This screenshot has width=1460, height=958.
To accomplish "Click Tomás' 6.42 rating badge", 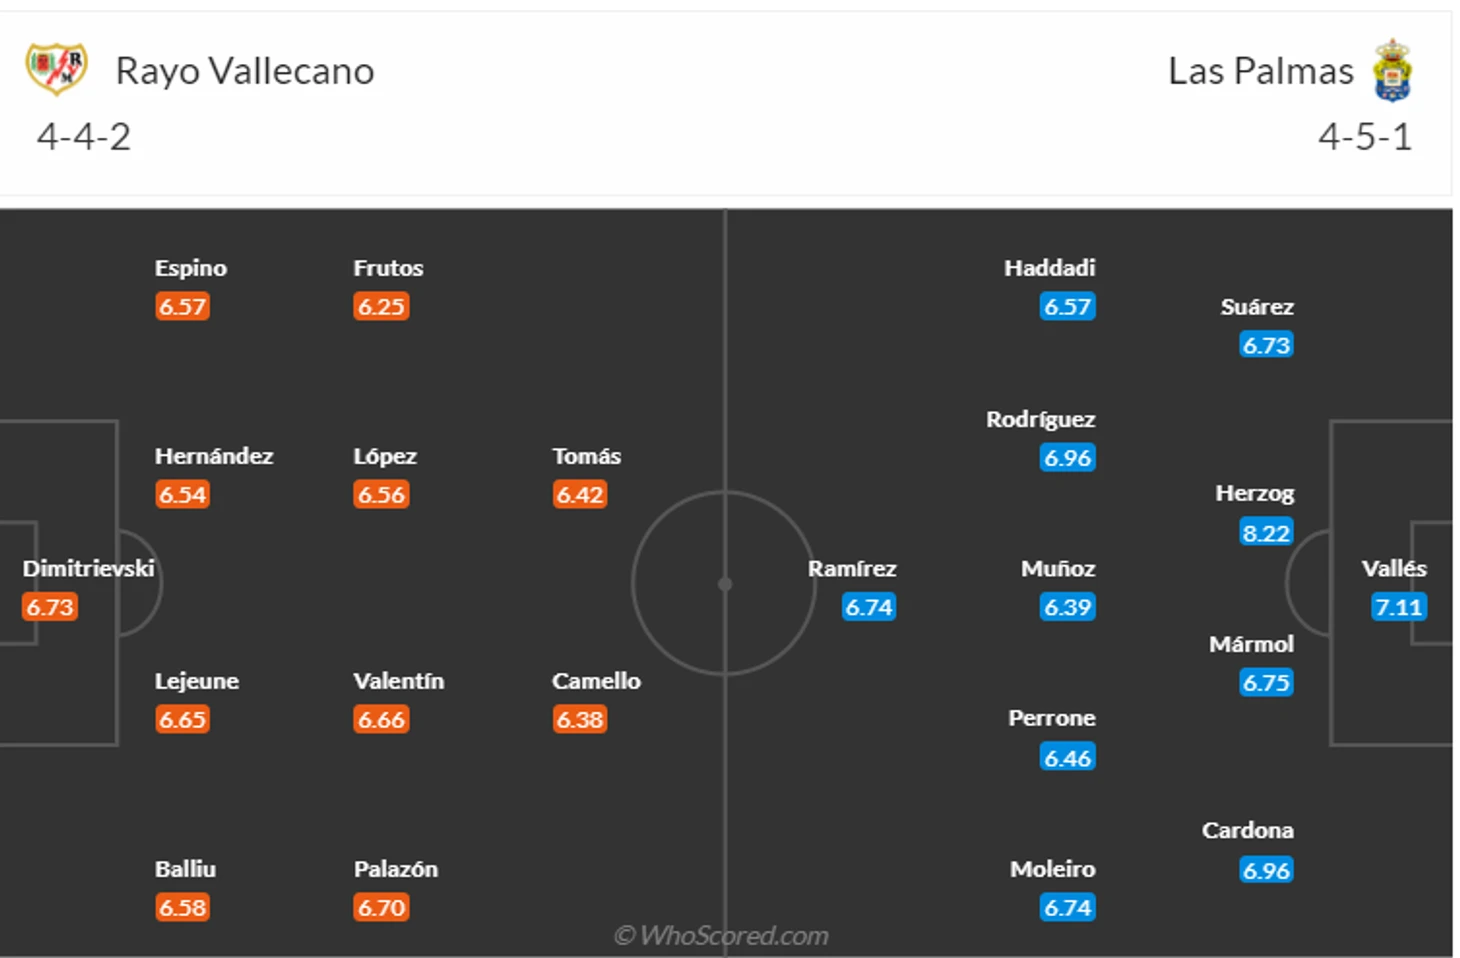I will point(580,494).
